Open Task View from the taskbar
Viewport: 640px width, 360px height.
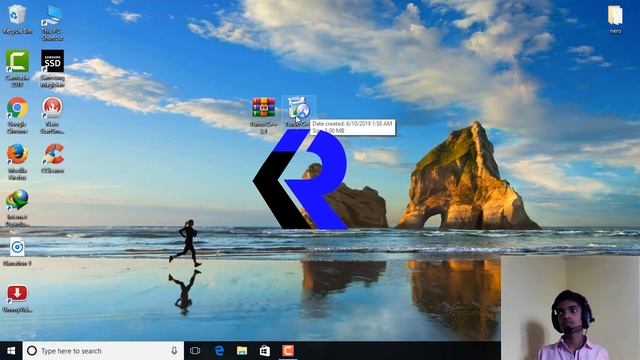(195, 351)
